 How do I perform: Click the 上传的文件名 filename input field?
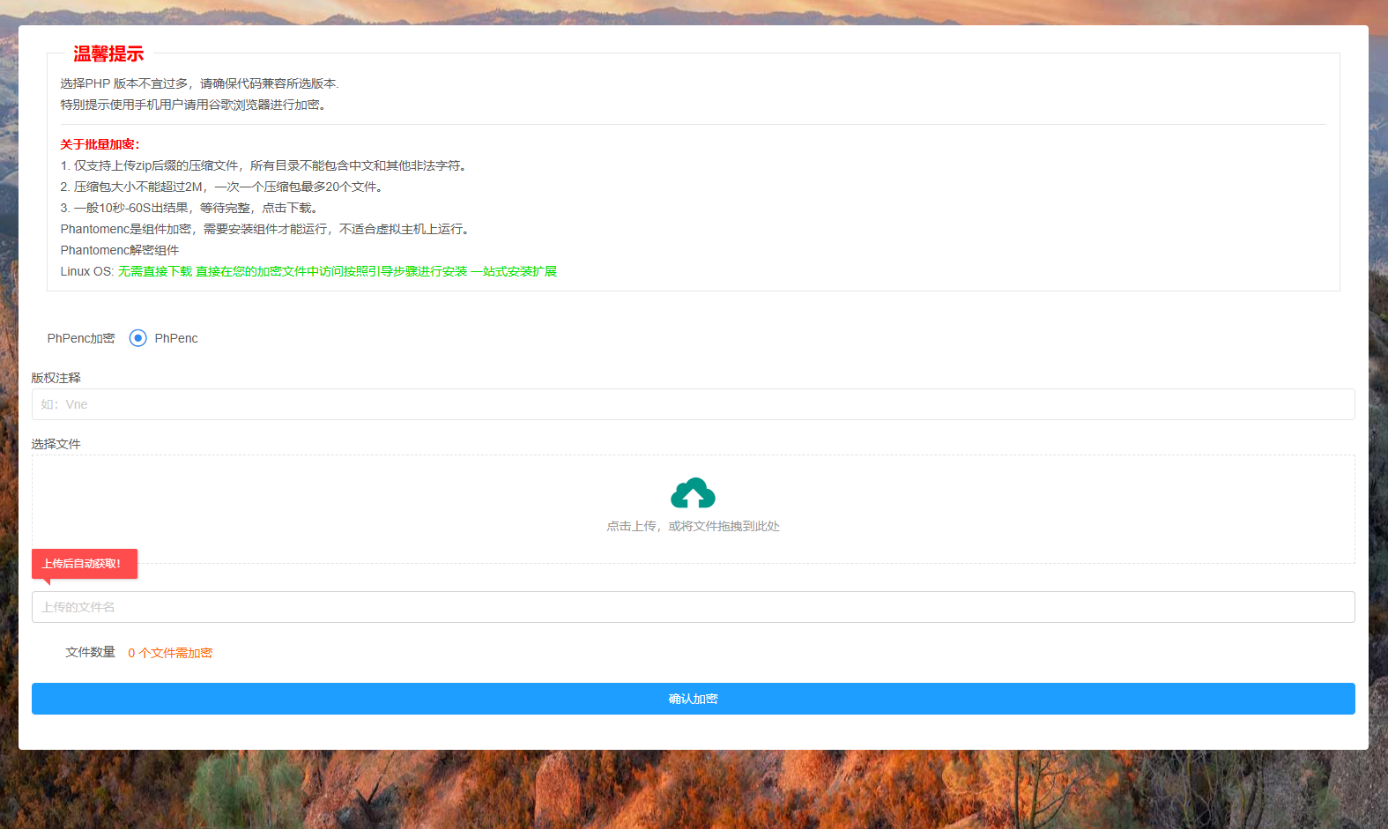tap(694, 607)
